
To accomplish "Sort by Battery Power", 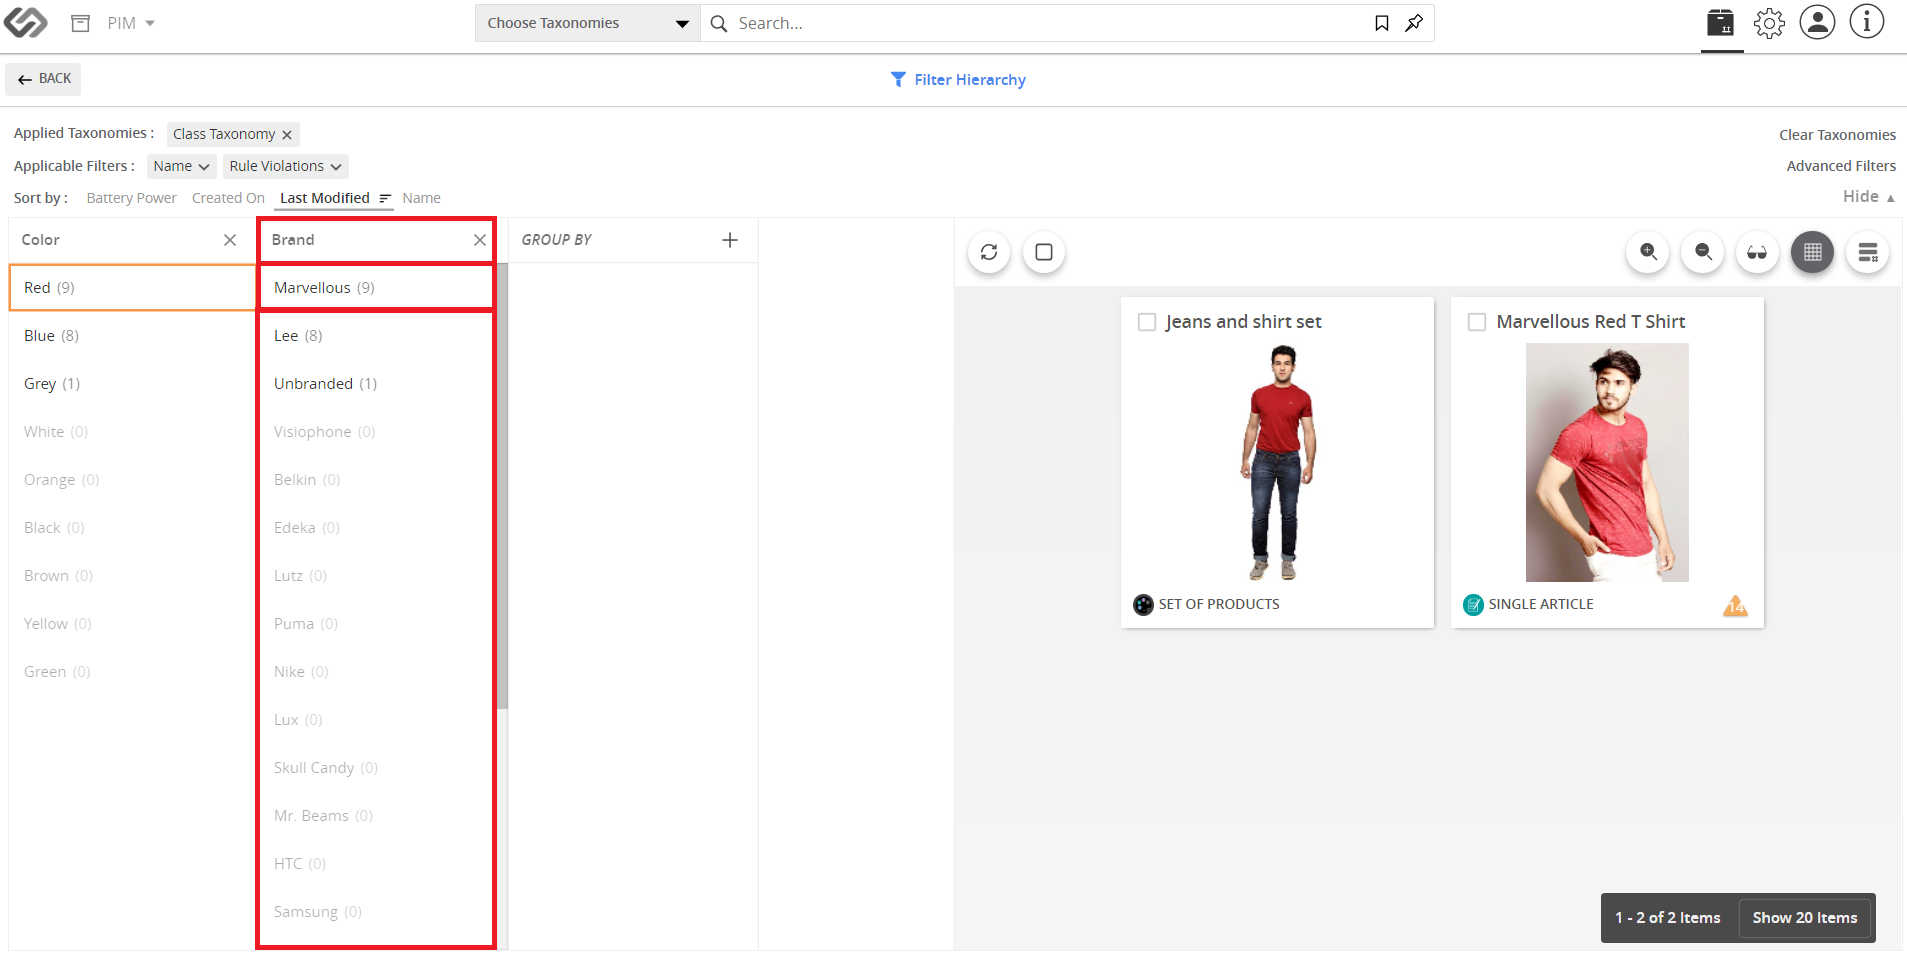I will click(131, 198).
